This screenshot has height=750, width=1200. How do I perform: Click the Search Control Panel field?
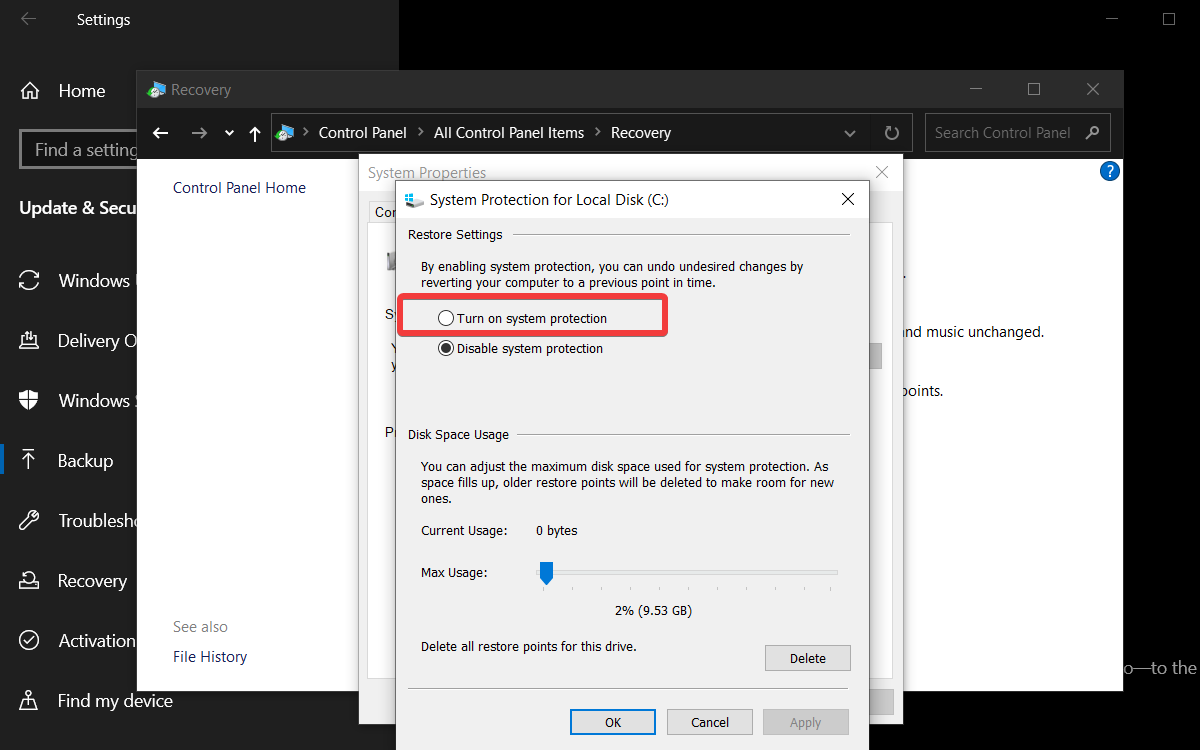click(1018, 133)
